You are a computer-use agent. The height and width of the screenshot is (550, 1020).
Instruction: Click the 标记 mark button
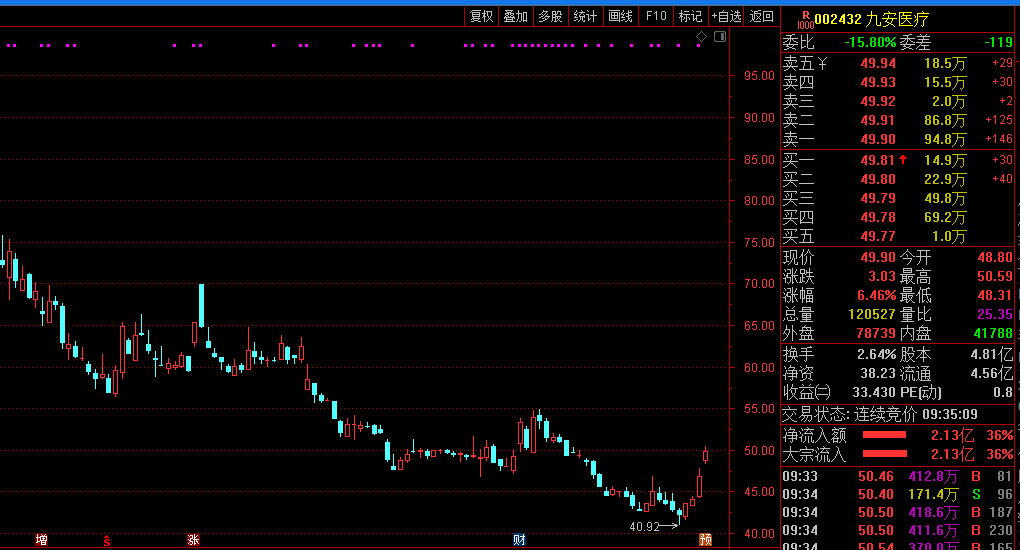690,16
